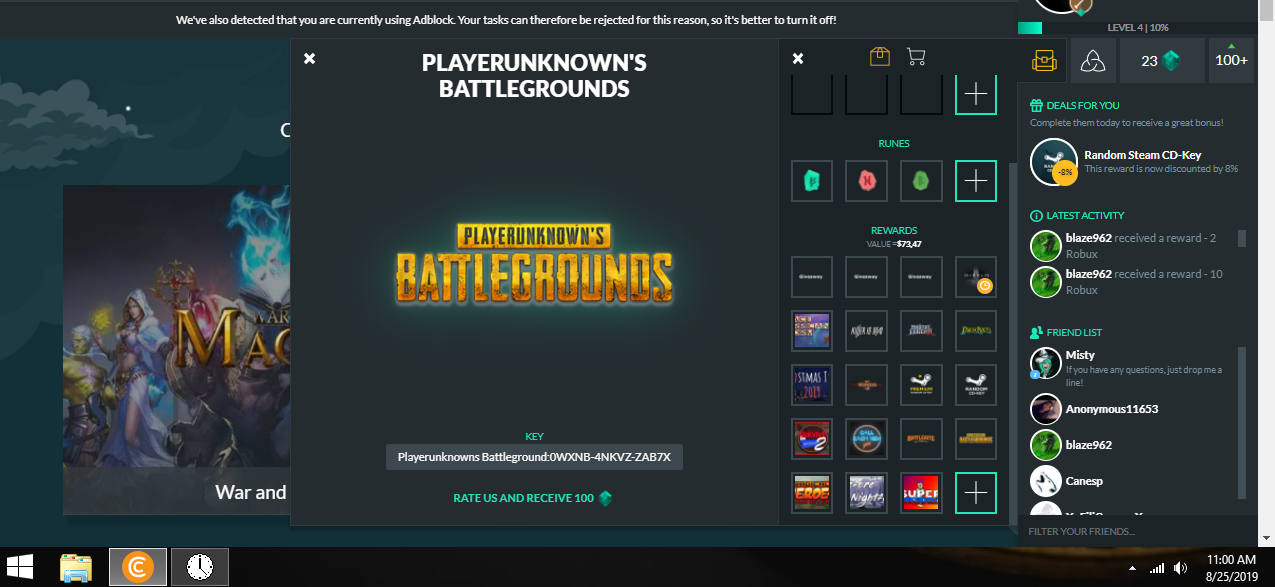Click the PUBG logo image in dialog
The image size is (1275, 587).
click(534, 264)
